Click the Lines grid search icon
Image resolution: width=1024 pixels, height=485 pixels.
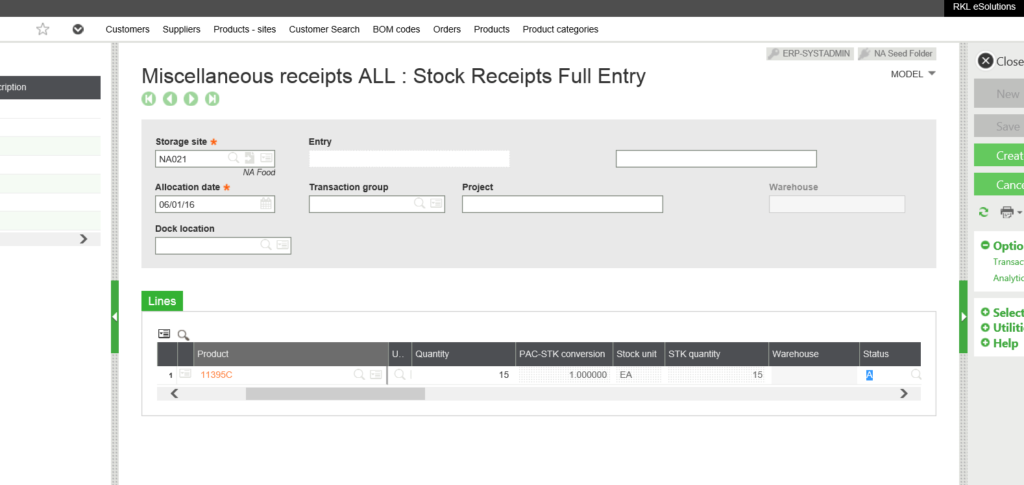184,335
